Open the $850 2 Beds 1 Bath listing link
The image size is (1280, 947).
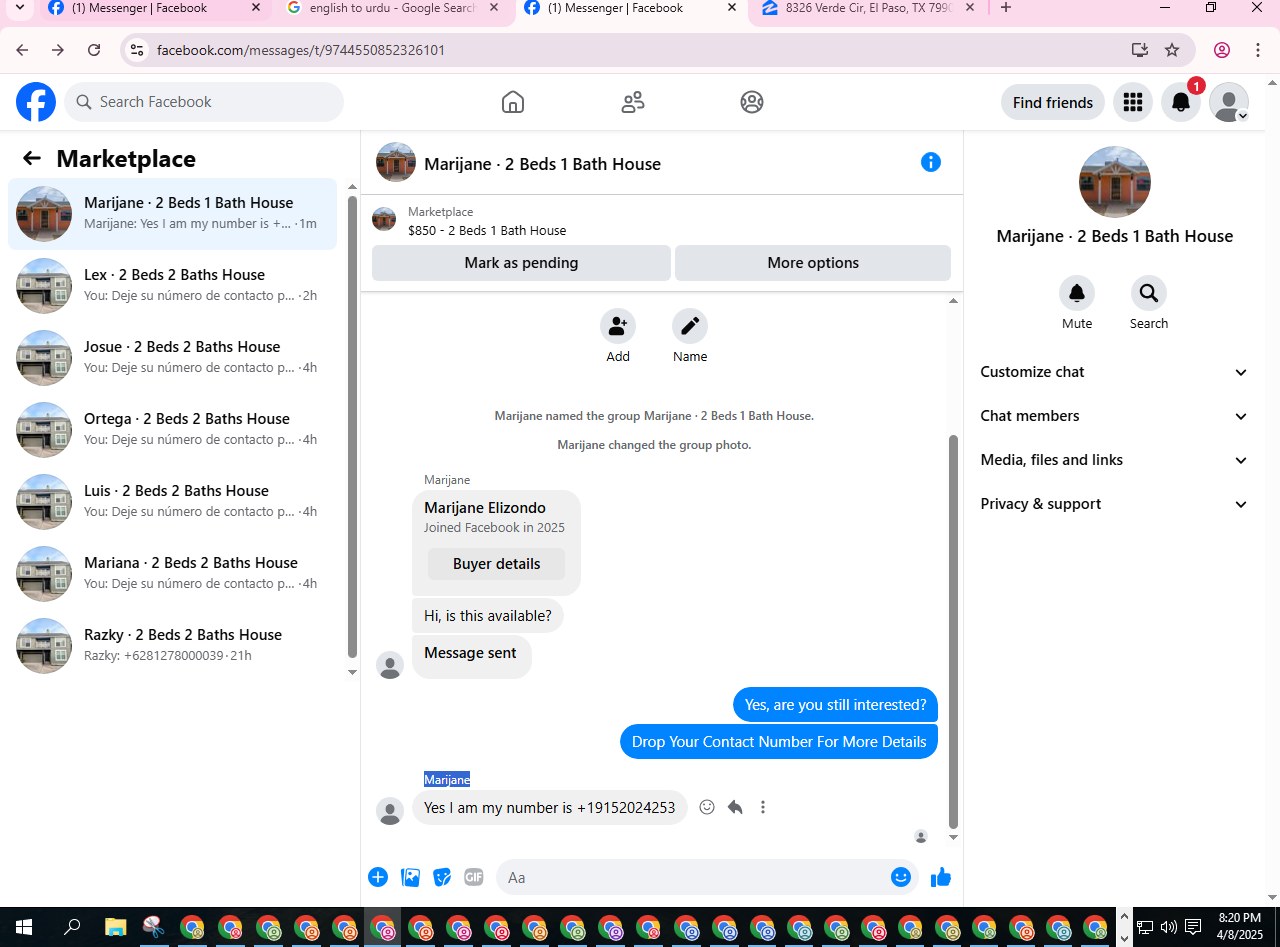(487, 230)
